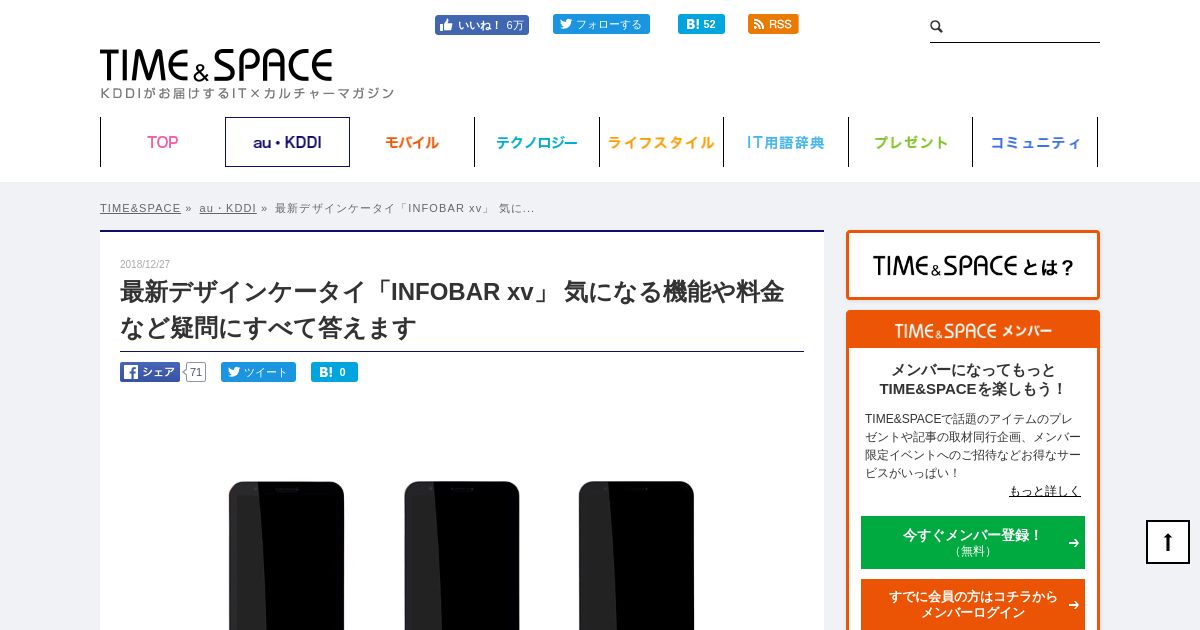This screenshot has width=1200, height=630.
Task: Follow the もっと詳しく link
Action: click(1045, 491)
